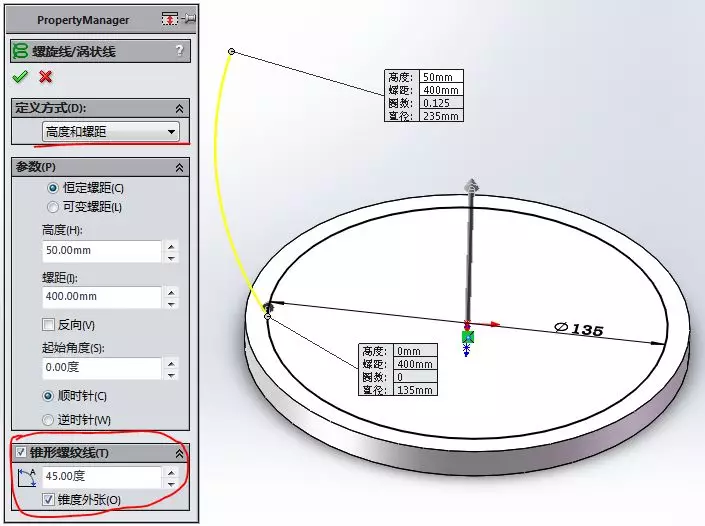Click the lower callout 螺距 400mm value
This screenshot has height=526, width=705.
[415, 364]
